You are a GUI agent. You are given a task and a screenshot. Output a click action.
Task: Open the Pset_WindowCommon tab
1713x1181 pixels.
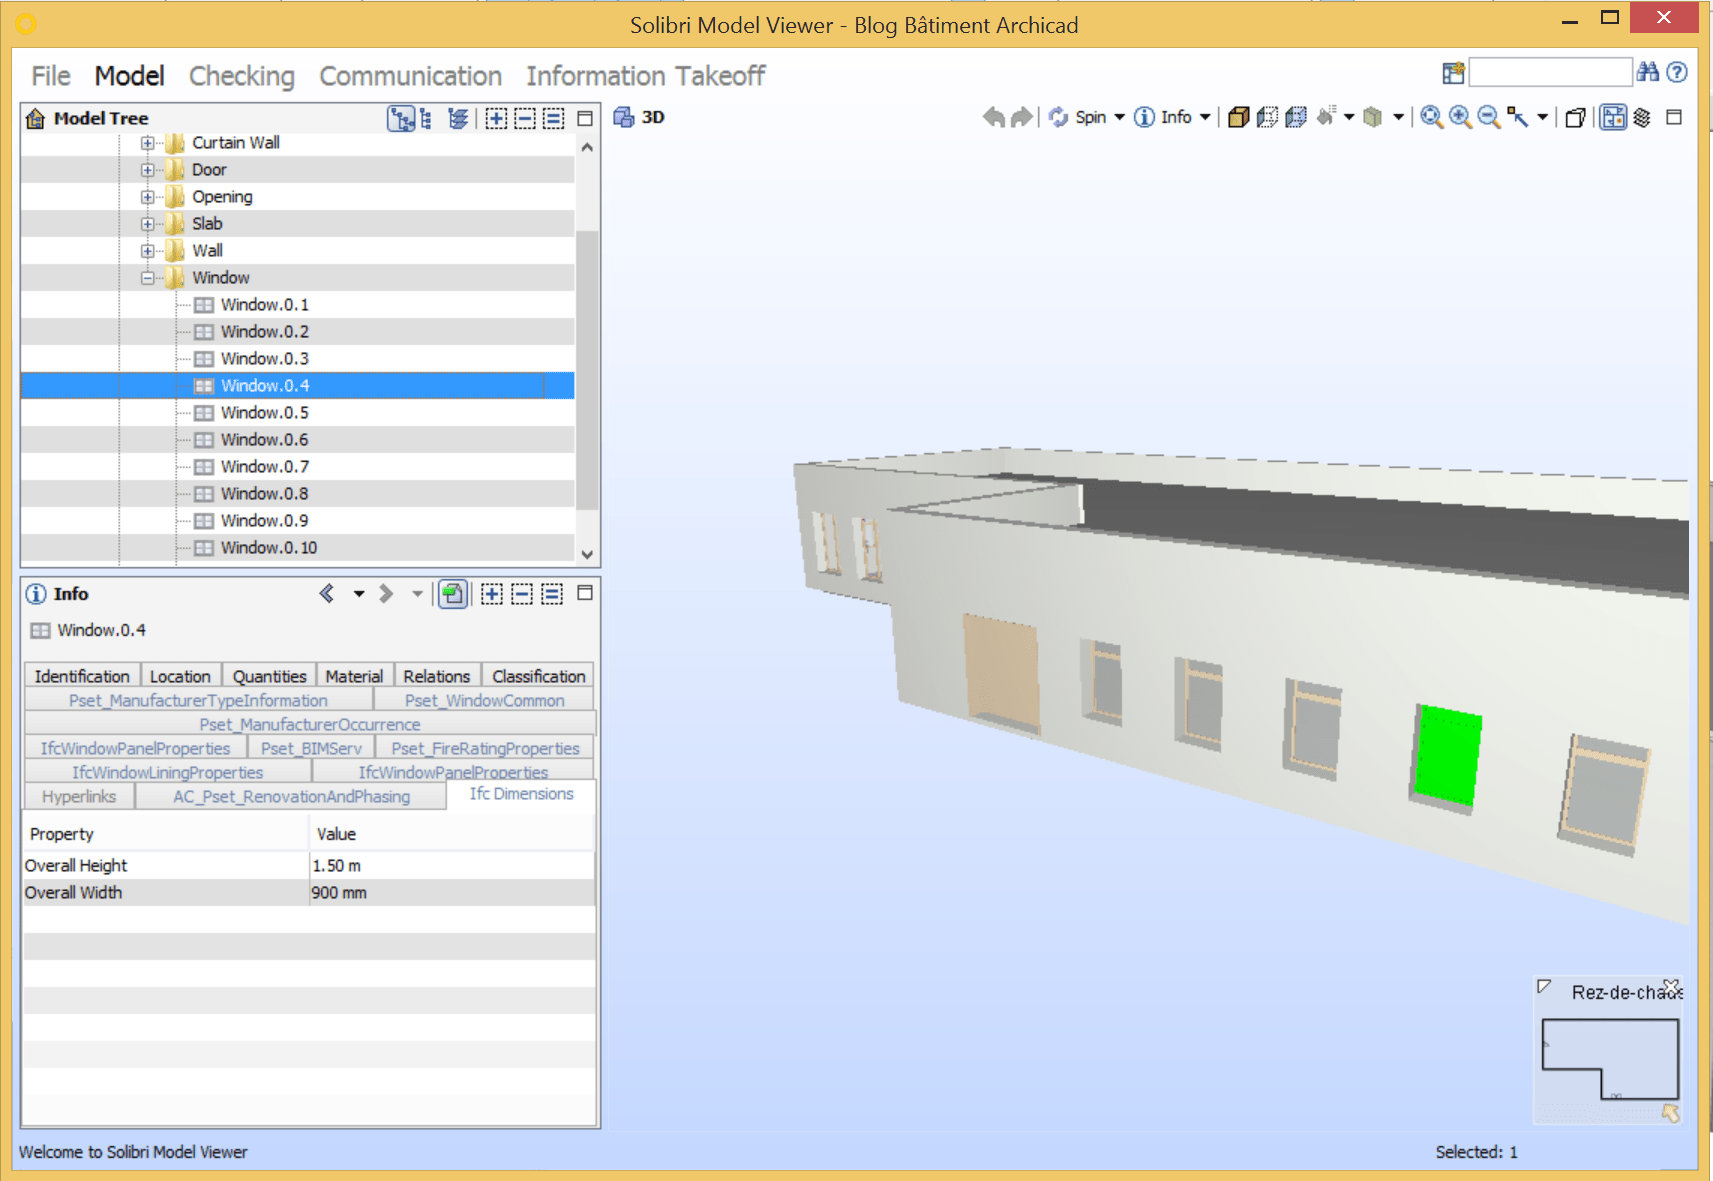point(484,700)
